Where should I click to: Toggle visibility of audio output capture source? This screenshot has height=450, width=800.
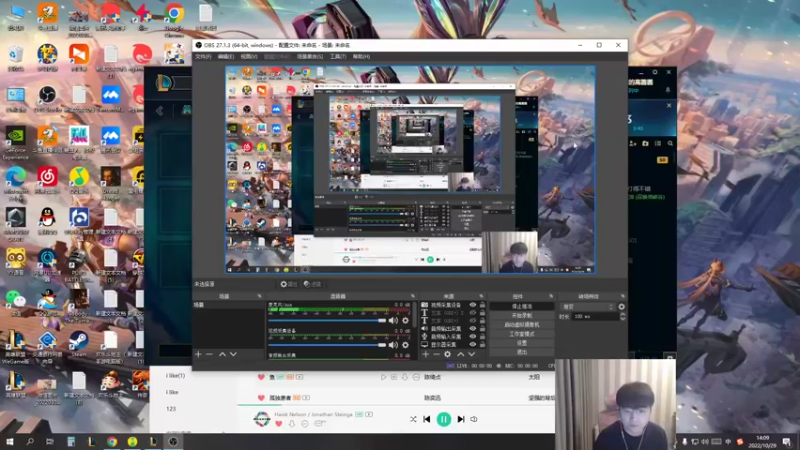[473, 329]
